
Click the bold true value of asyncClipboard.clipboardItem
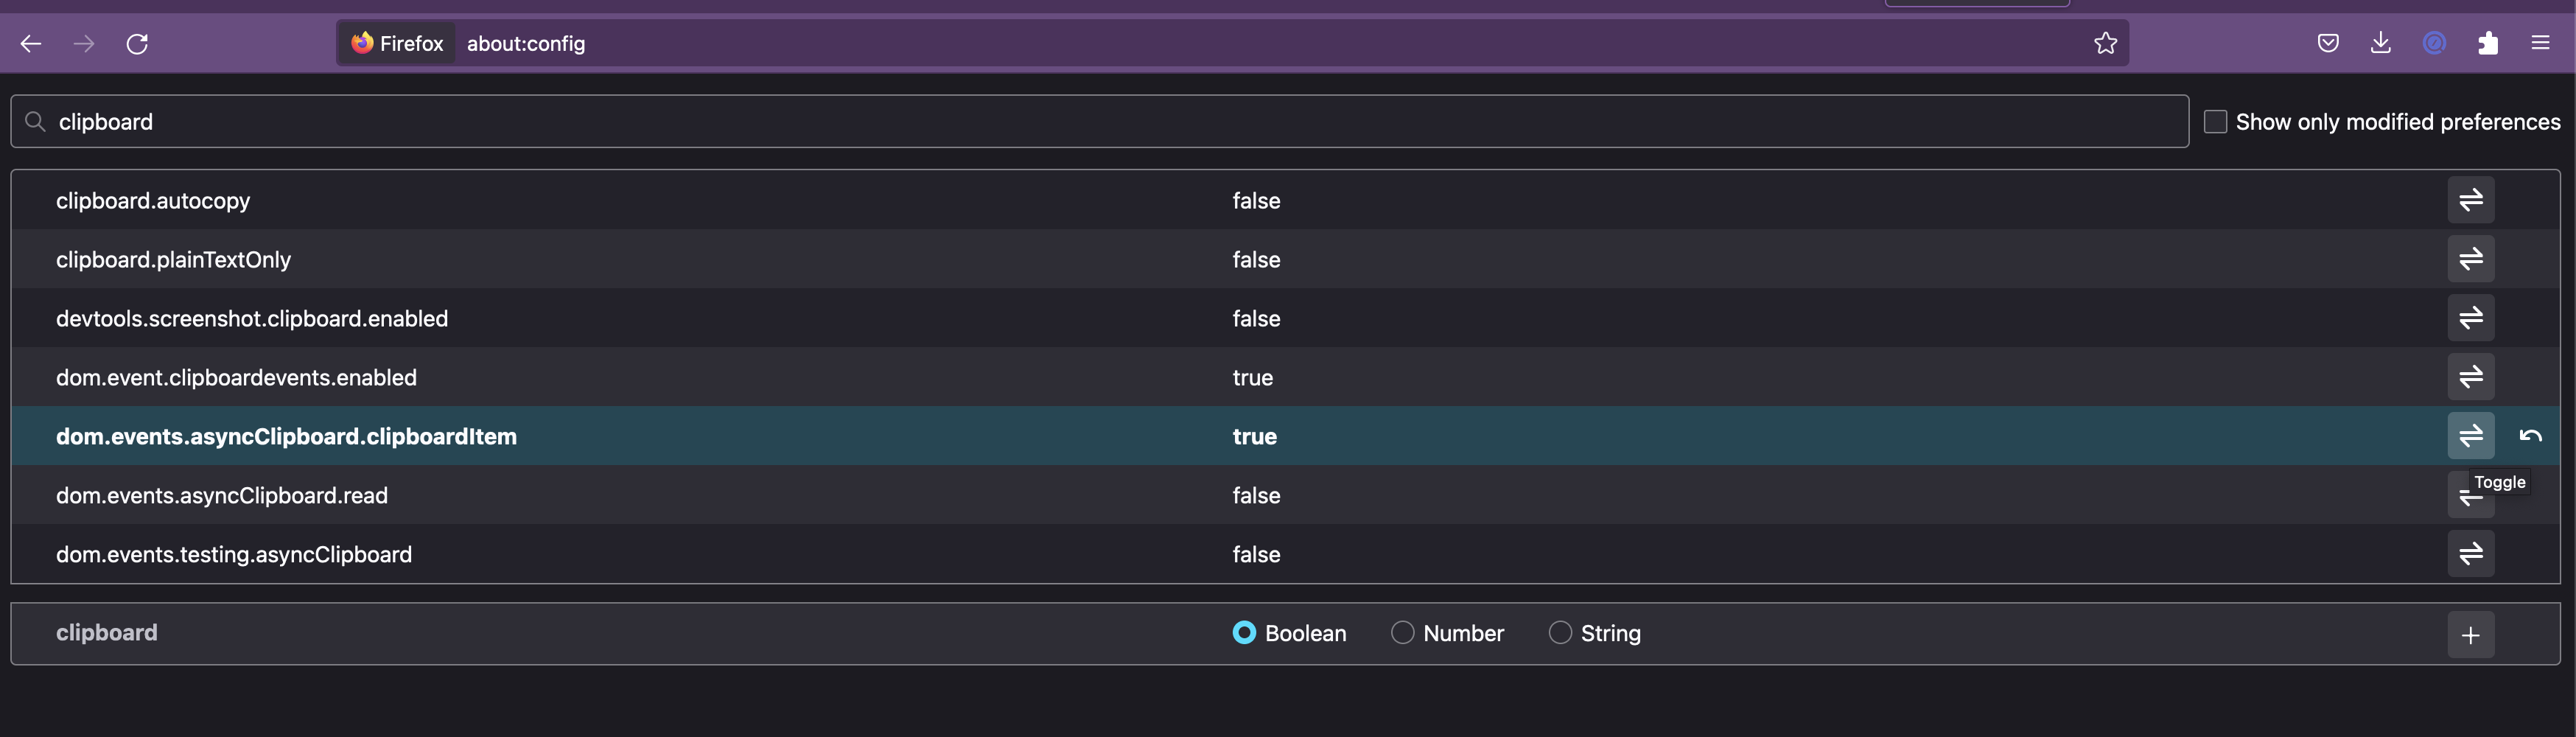1254,437
